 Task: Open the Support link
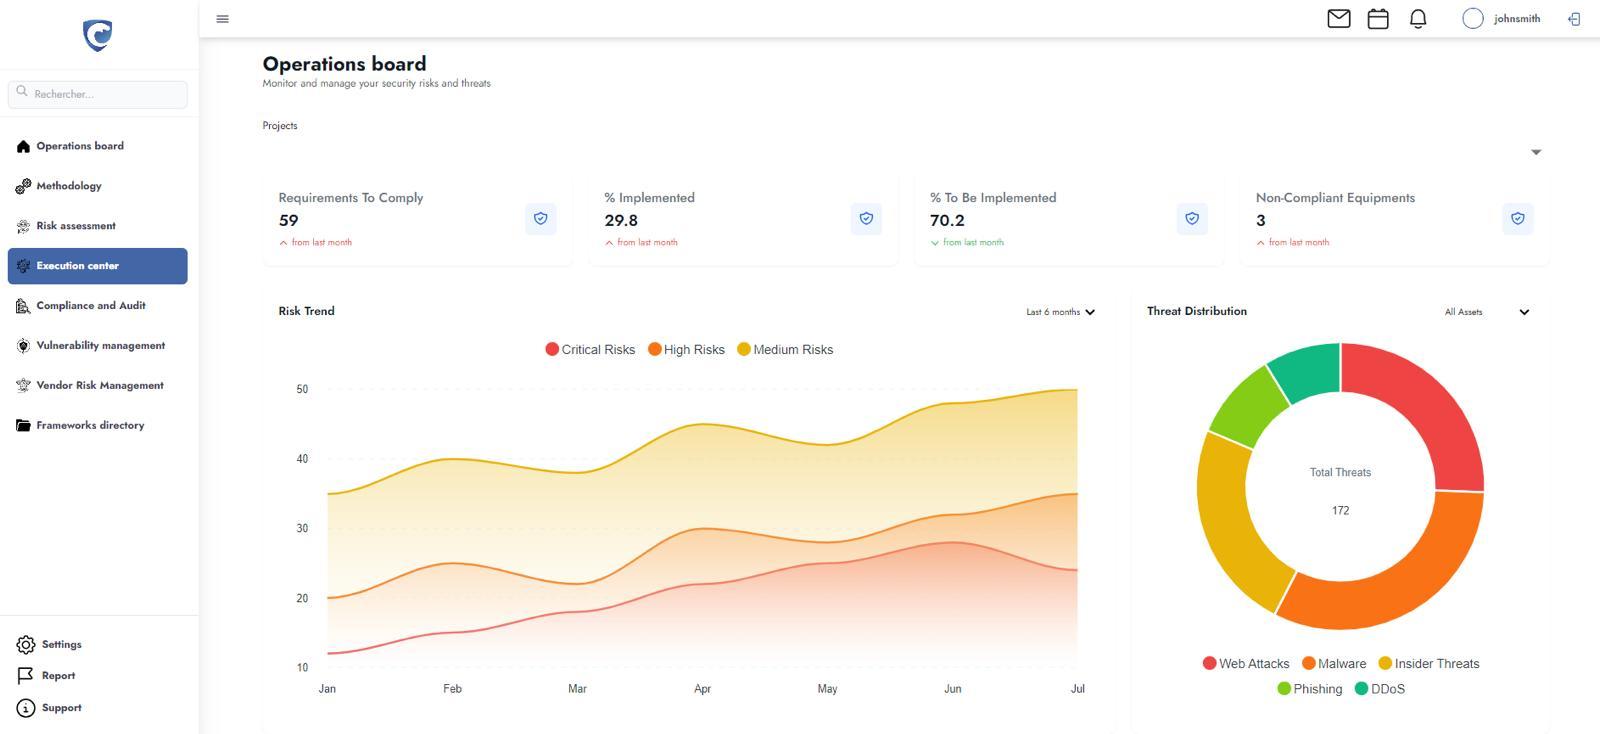(61, 708)
